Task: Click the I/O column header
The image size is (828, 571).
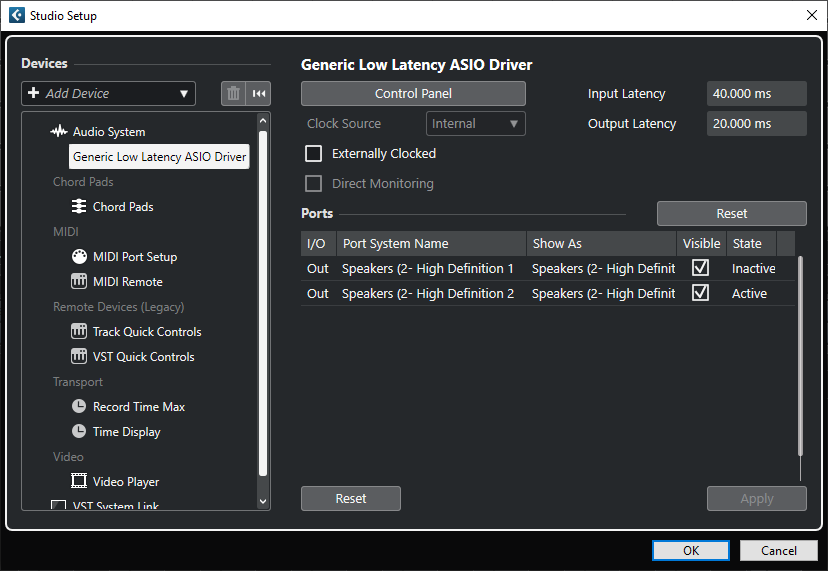Action: click(318, 244)
